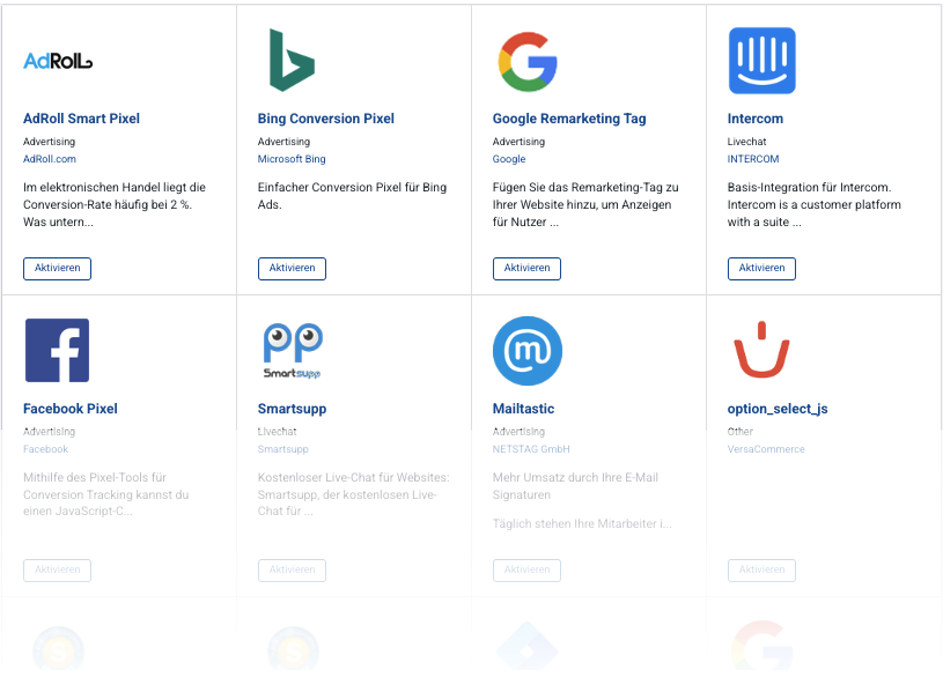Click the AdRoll description starting 'Im elektronischen Handel'
Screen dimensions: 947x694
point(115,205)
